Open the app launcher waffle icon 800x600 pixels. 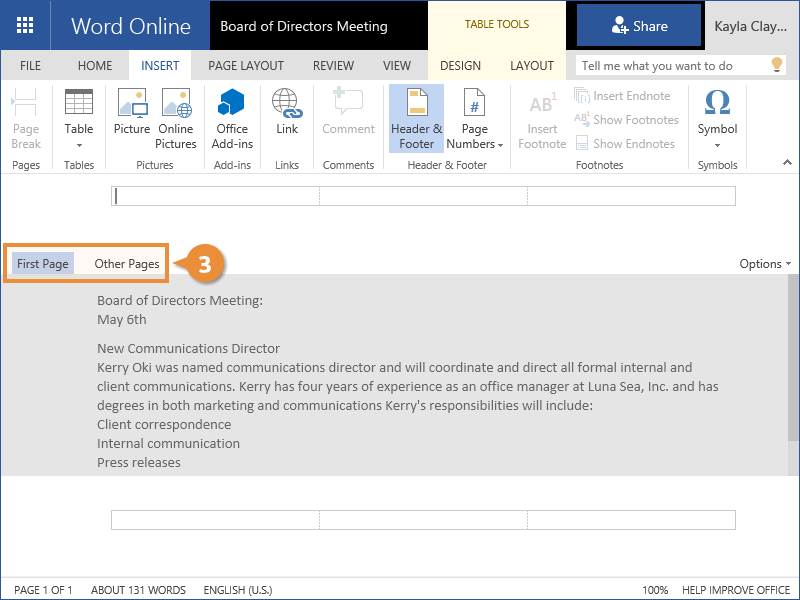pyautogui.click(x=25, y=25)
